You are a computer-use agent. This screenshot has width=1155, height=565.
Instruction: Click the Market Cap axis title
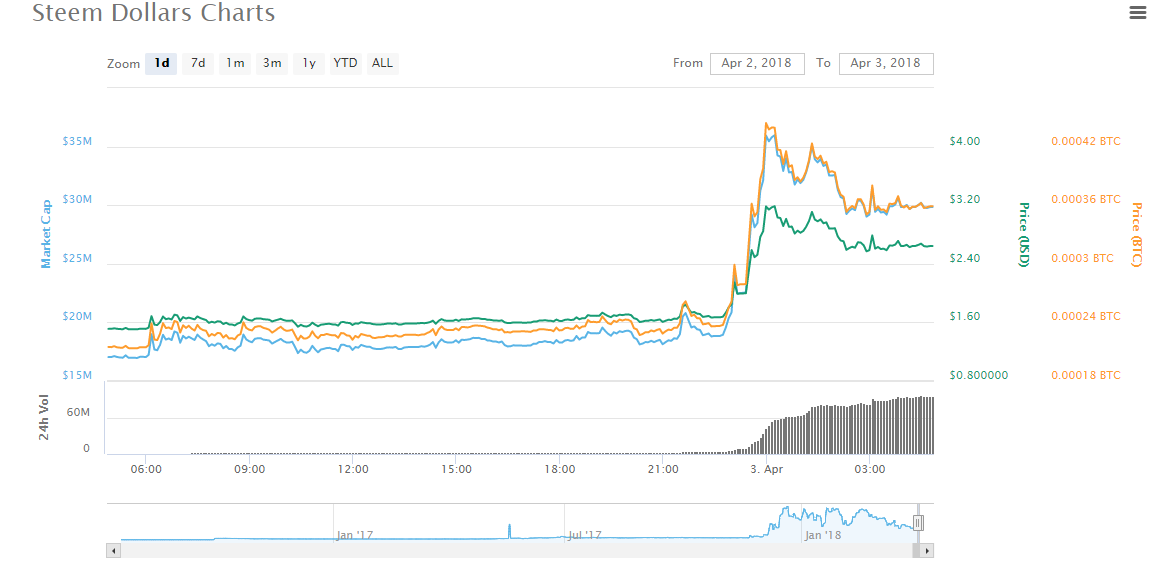pos(46,234)
